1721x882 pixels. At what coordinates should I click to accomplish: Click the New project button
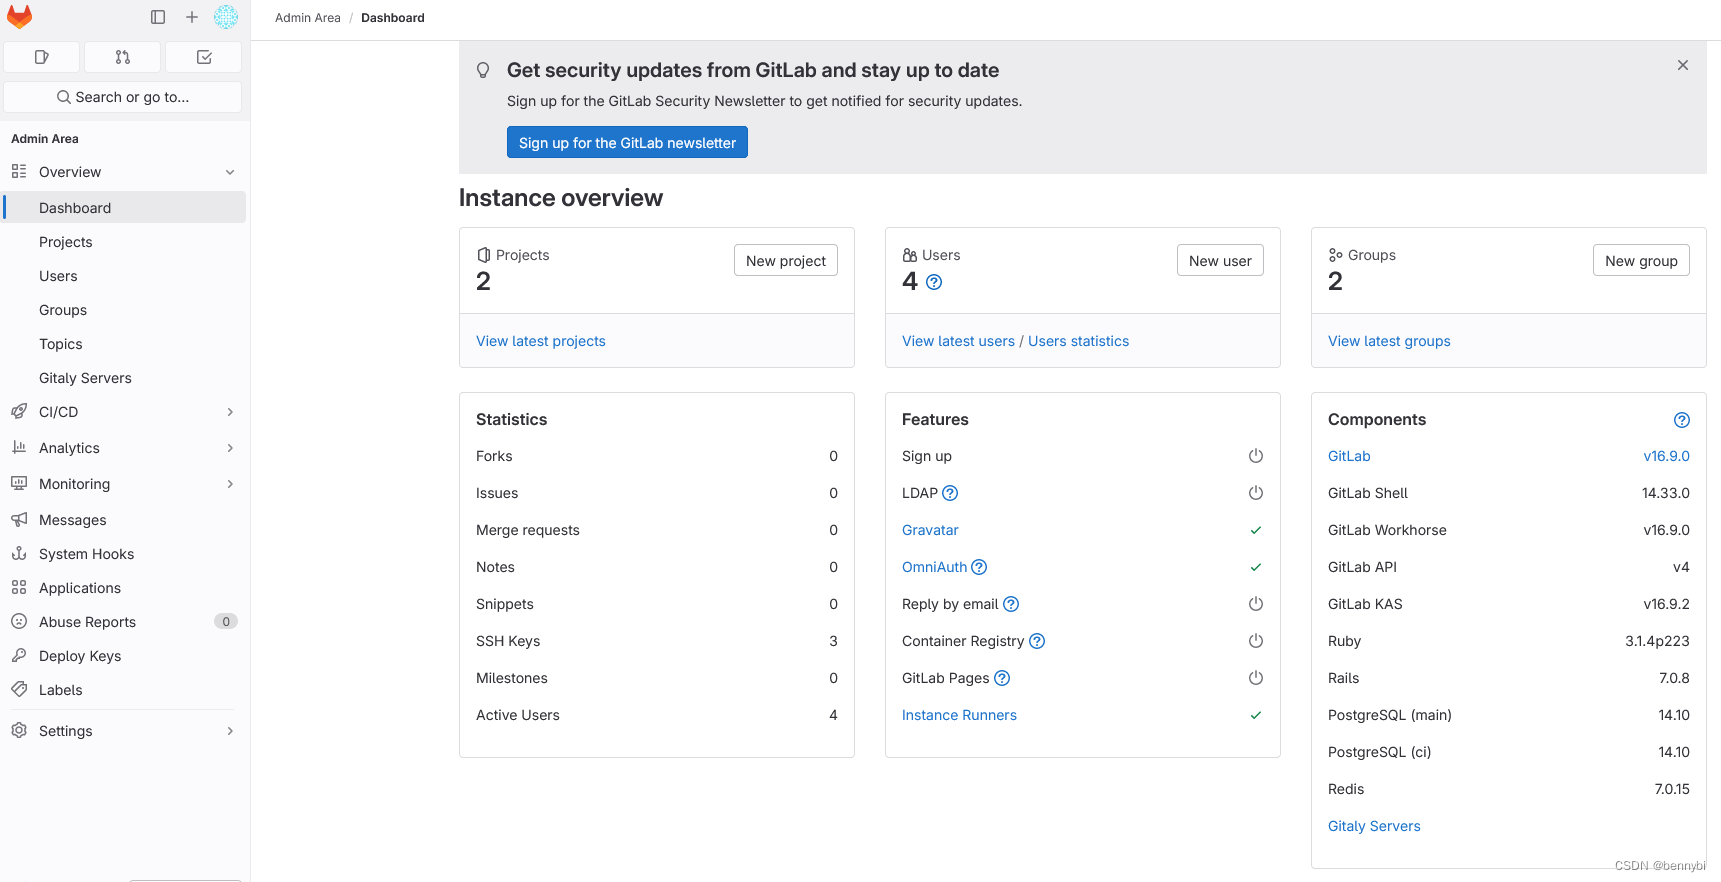click(x=786, y=261)
